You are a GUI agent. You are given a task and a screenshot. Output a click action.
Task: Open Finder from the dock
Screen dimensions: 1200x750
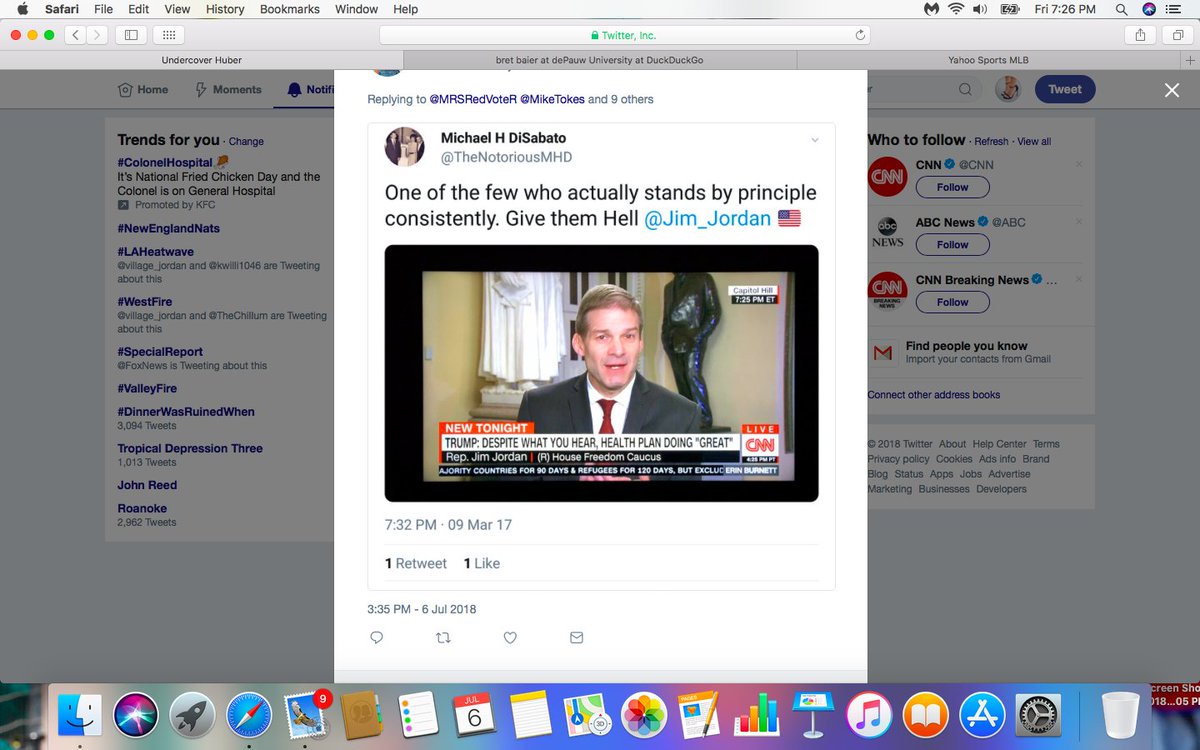click(79, 715)
